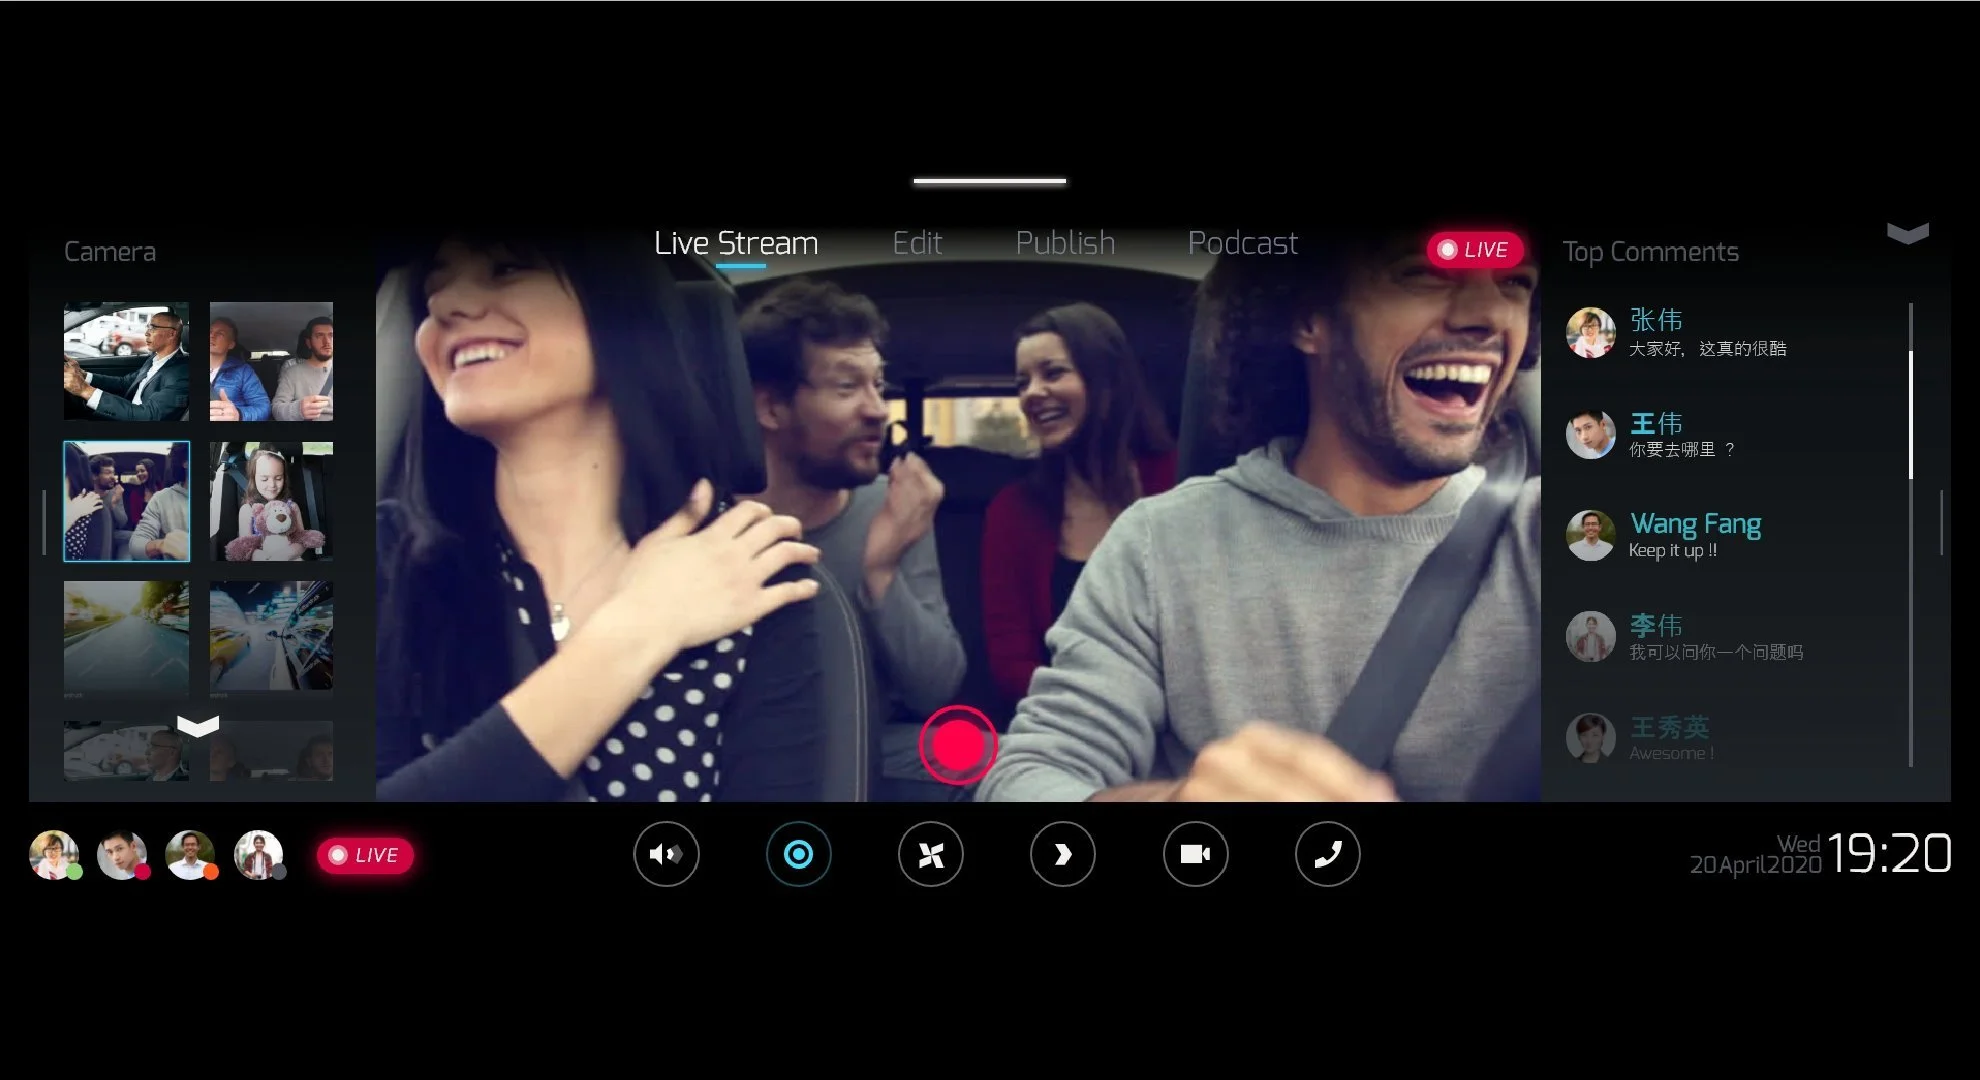Toggle the red record button on video
The height and width of the screenshot is (1080, 1980).
[957, 745]
